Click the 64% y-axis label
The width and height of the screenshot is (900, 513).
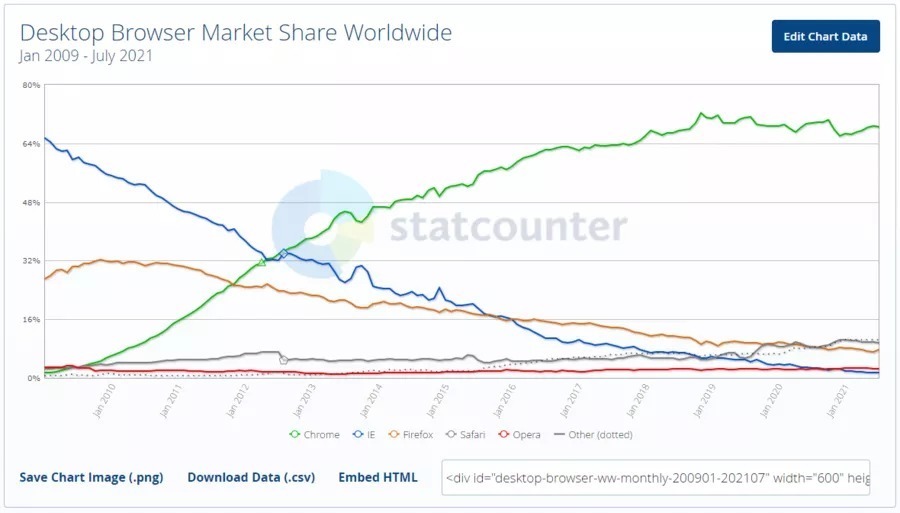[x=30, y=144]
